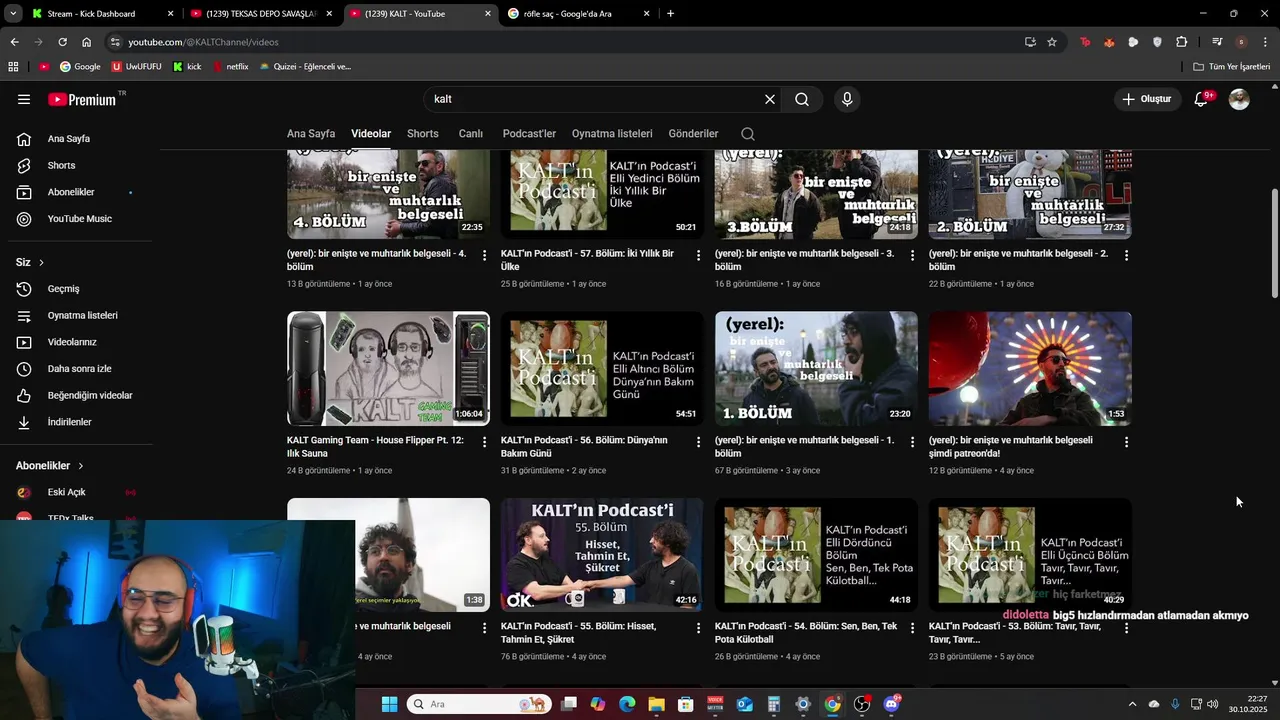Open new browser tab

pyautogui.click(x=670, y=14)
